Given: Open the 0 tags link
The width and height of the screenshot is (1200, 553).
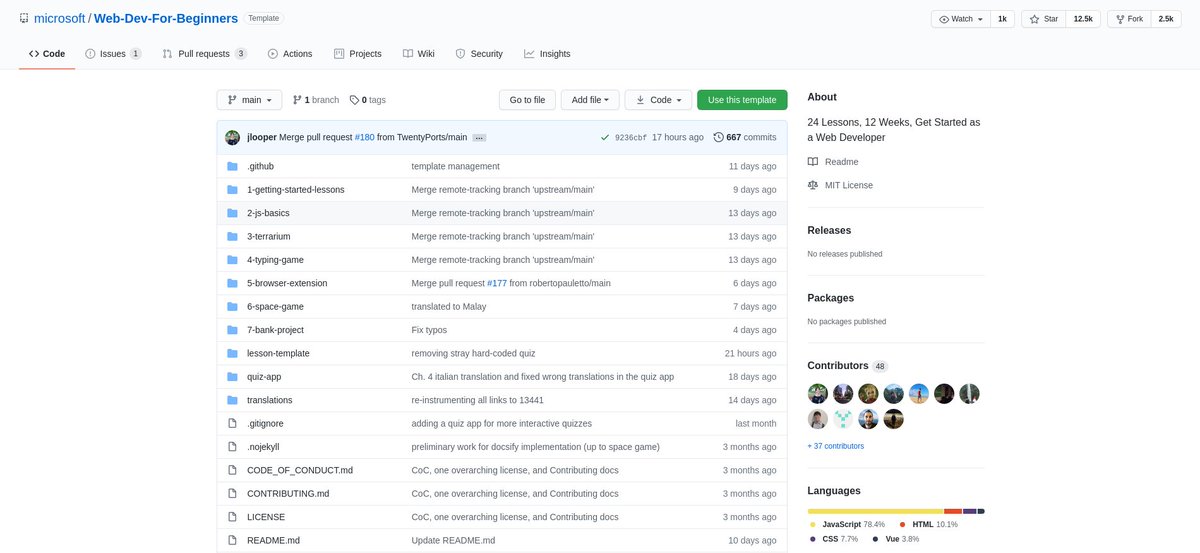Looking at the screenshot, I should [368, 100].
